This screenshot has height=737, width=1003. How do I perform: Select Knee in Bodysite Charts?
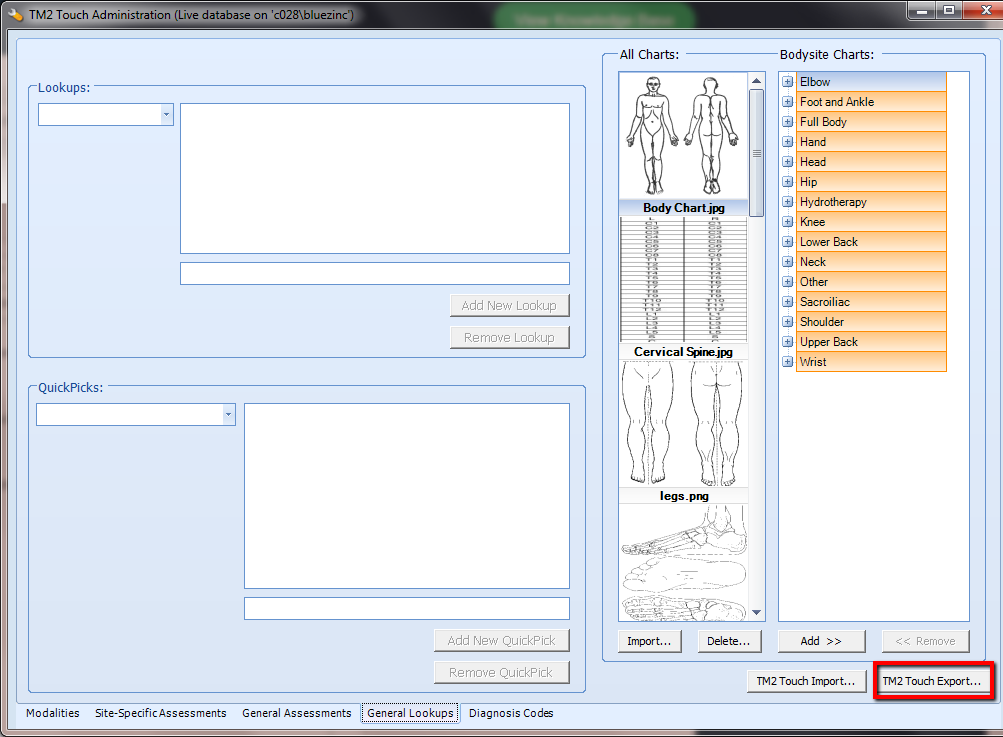[871, 222]
